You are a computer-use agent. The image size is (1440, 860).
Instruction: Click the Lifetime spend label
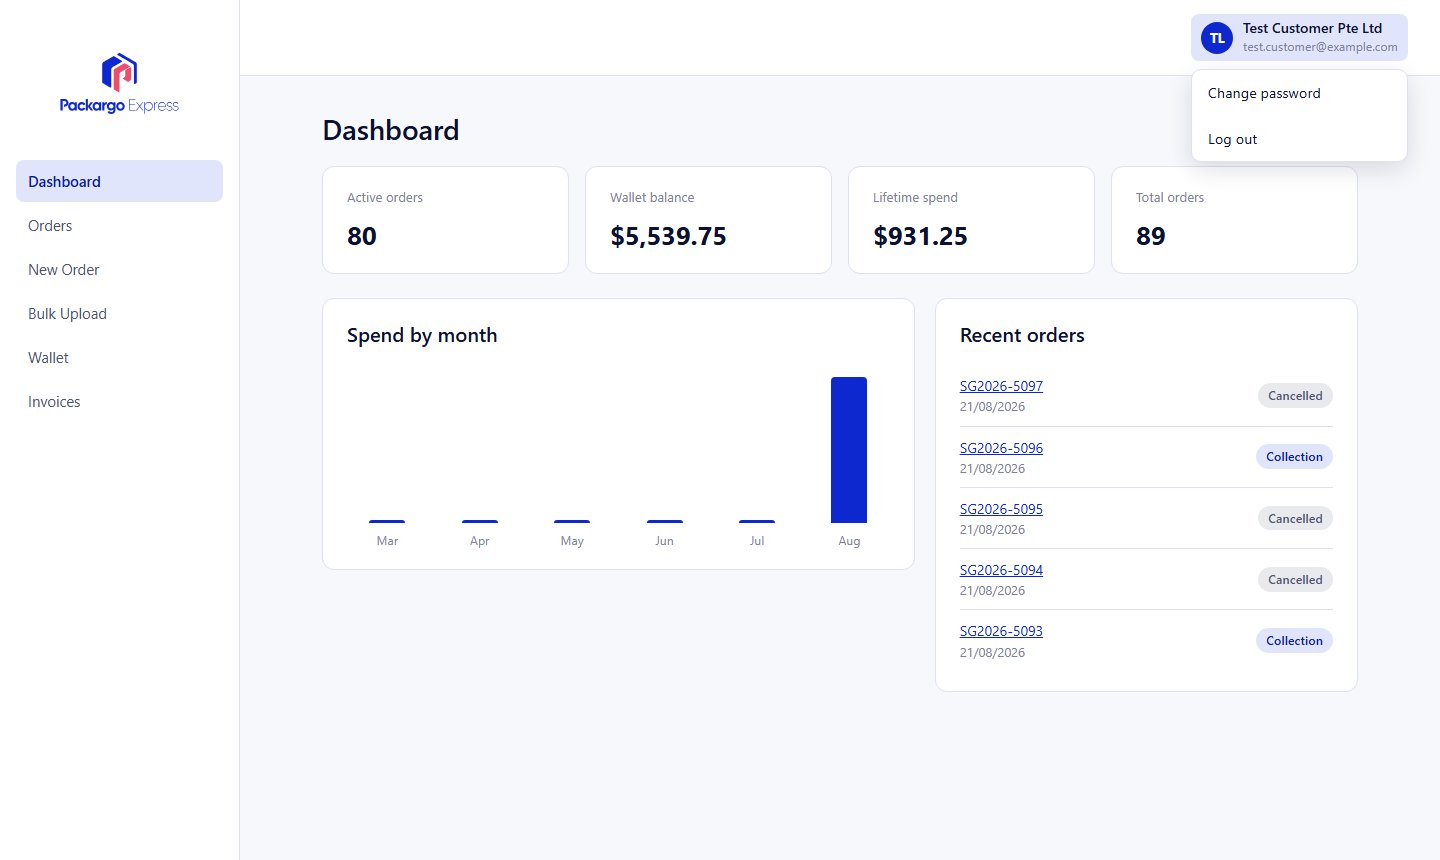915,198
